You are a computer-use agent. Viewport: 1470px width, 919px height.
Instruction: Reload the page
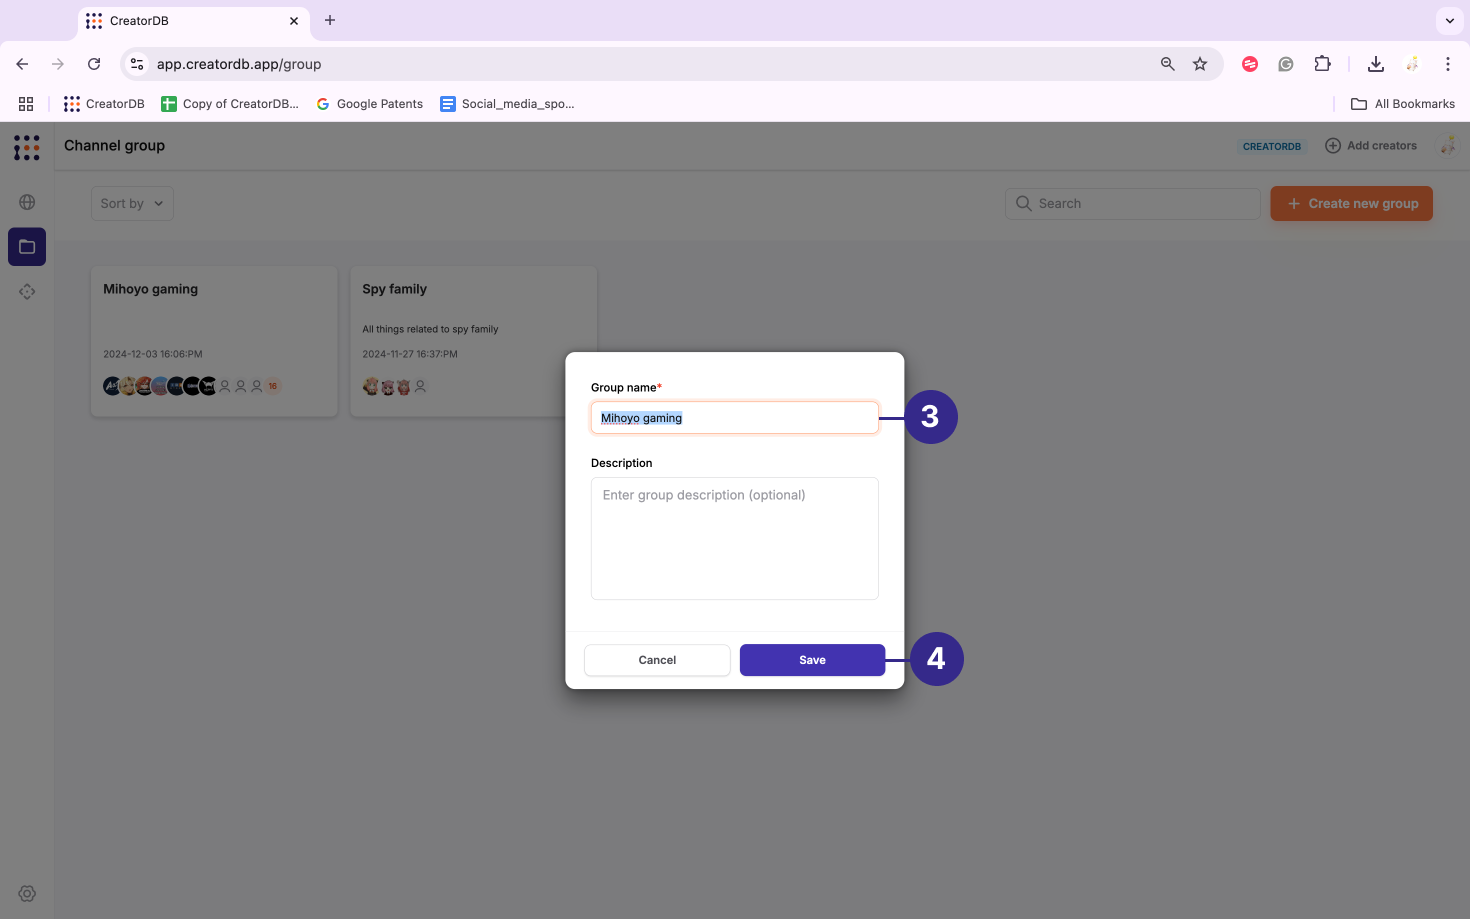pos(94,64)
